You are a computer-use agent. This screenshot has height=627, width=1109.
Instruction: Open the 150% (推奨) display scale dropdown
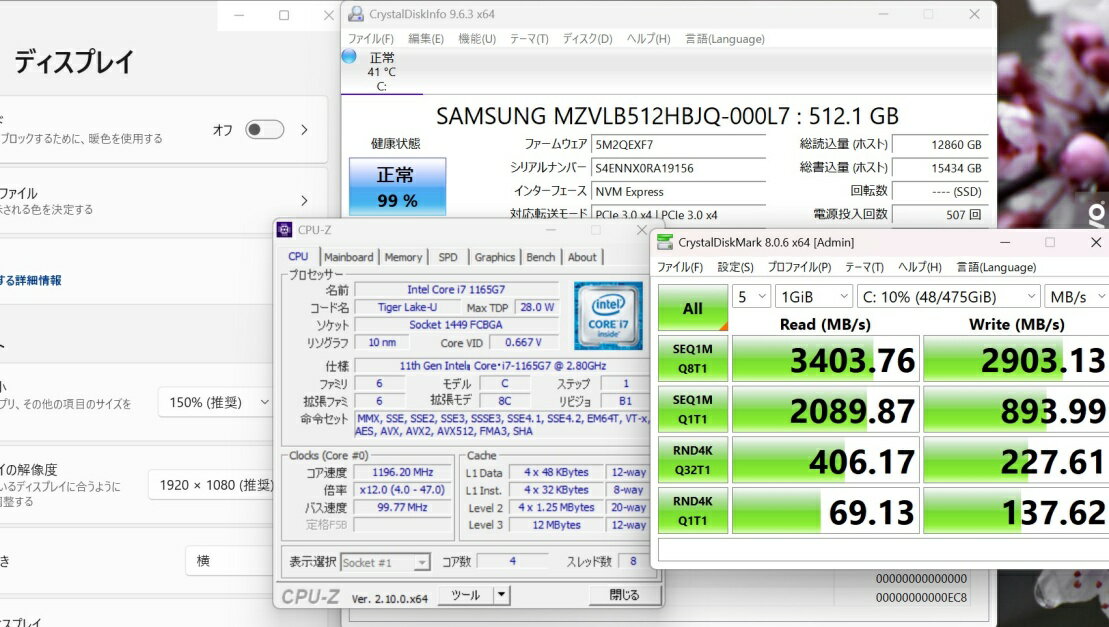(x=215, y=402)
